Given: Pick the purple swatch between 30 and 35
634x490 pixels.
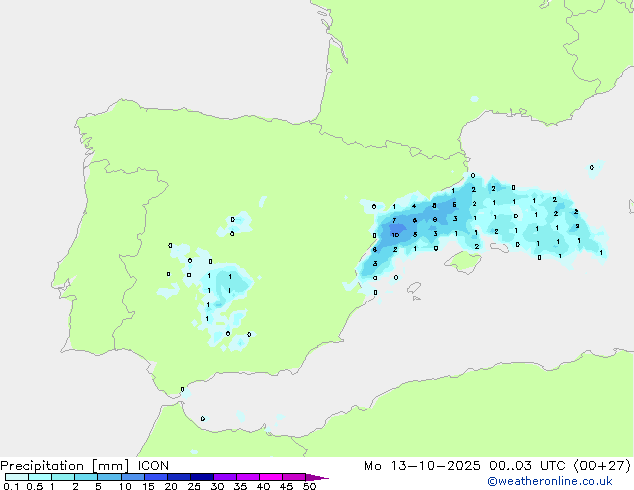Looking at the screenshot, I should [x=224, y=477].
